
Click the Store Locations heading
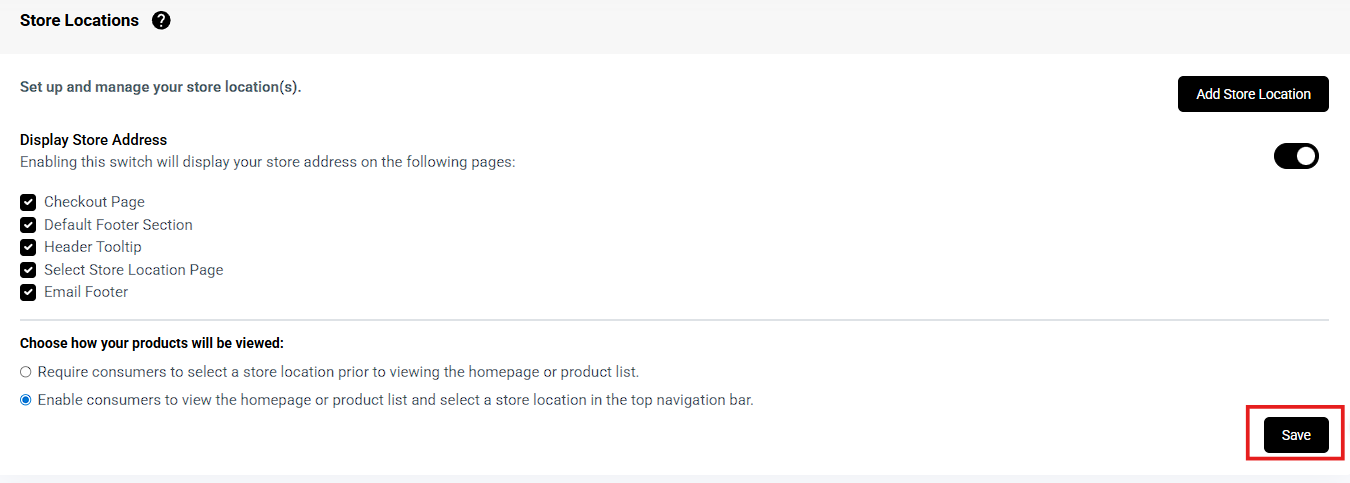79,20
